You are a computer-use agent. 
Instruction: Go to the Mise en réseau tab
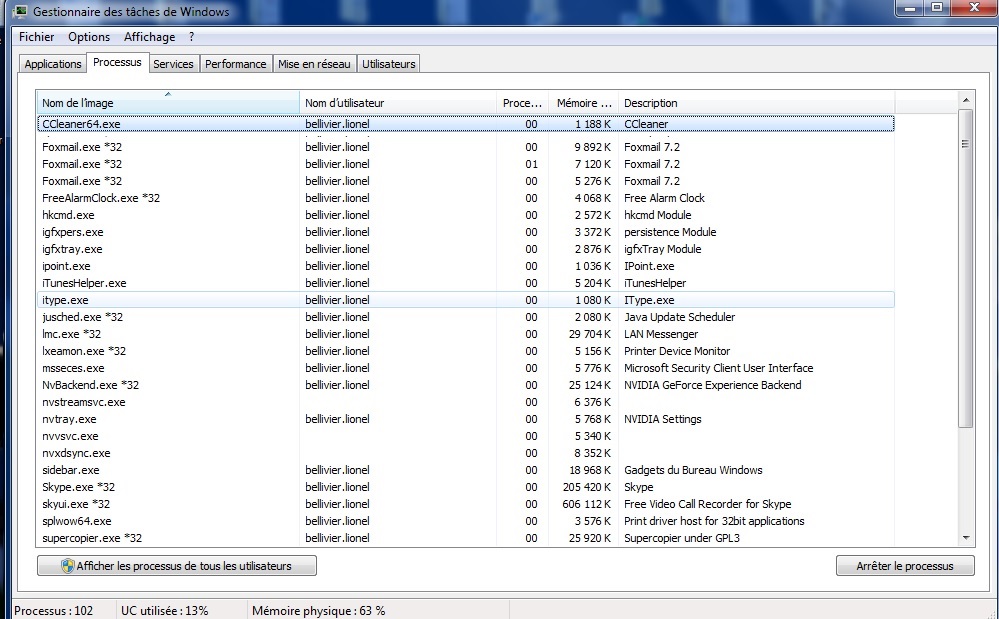[314, 64]
